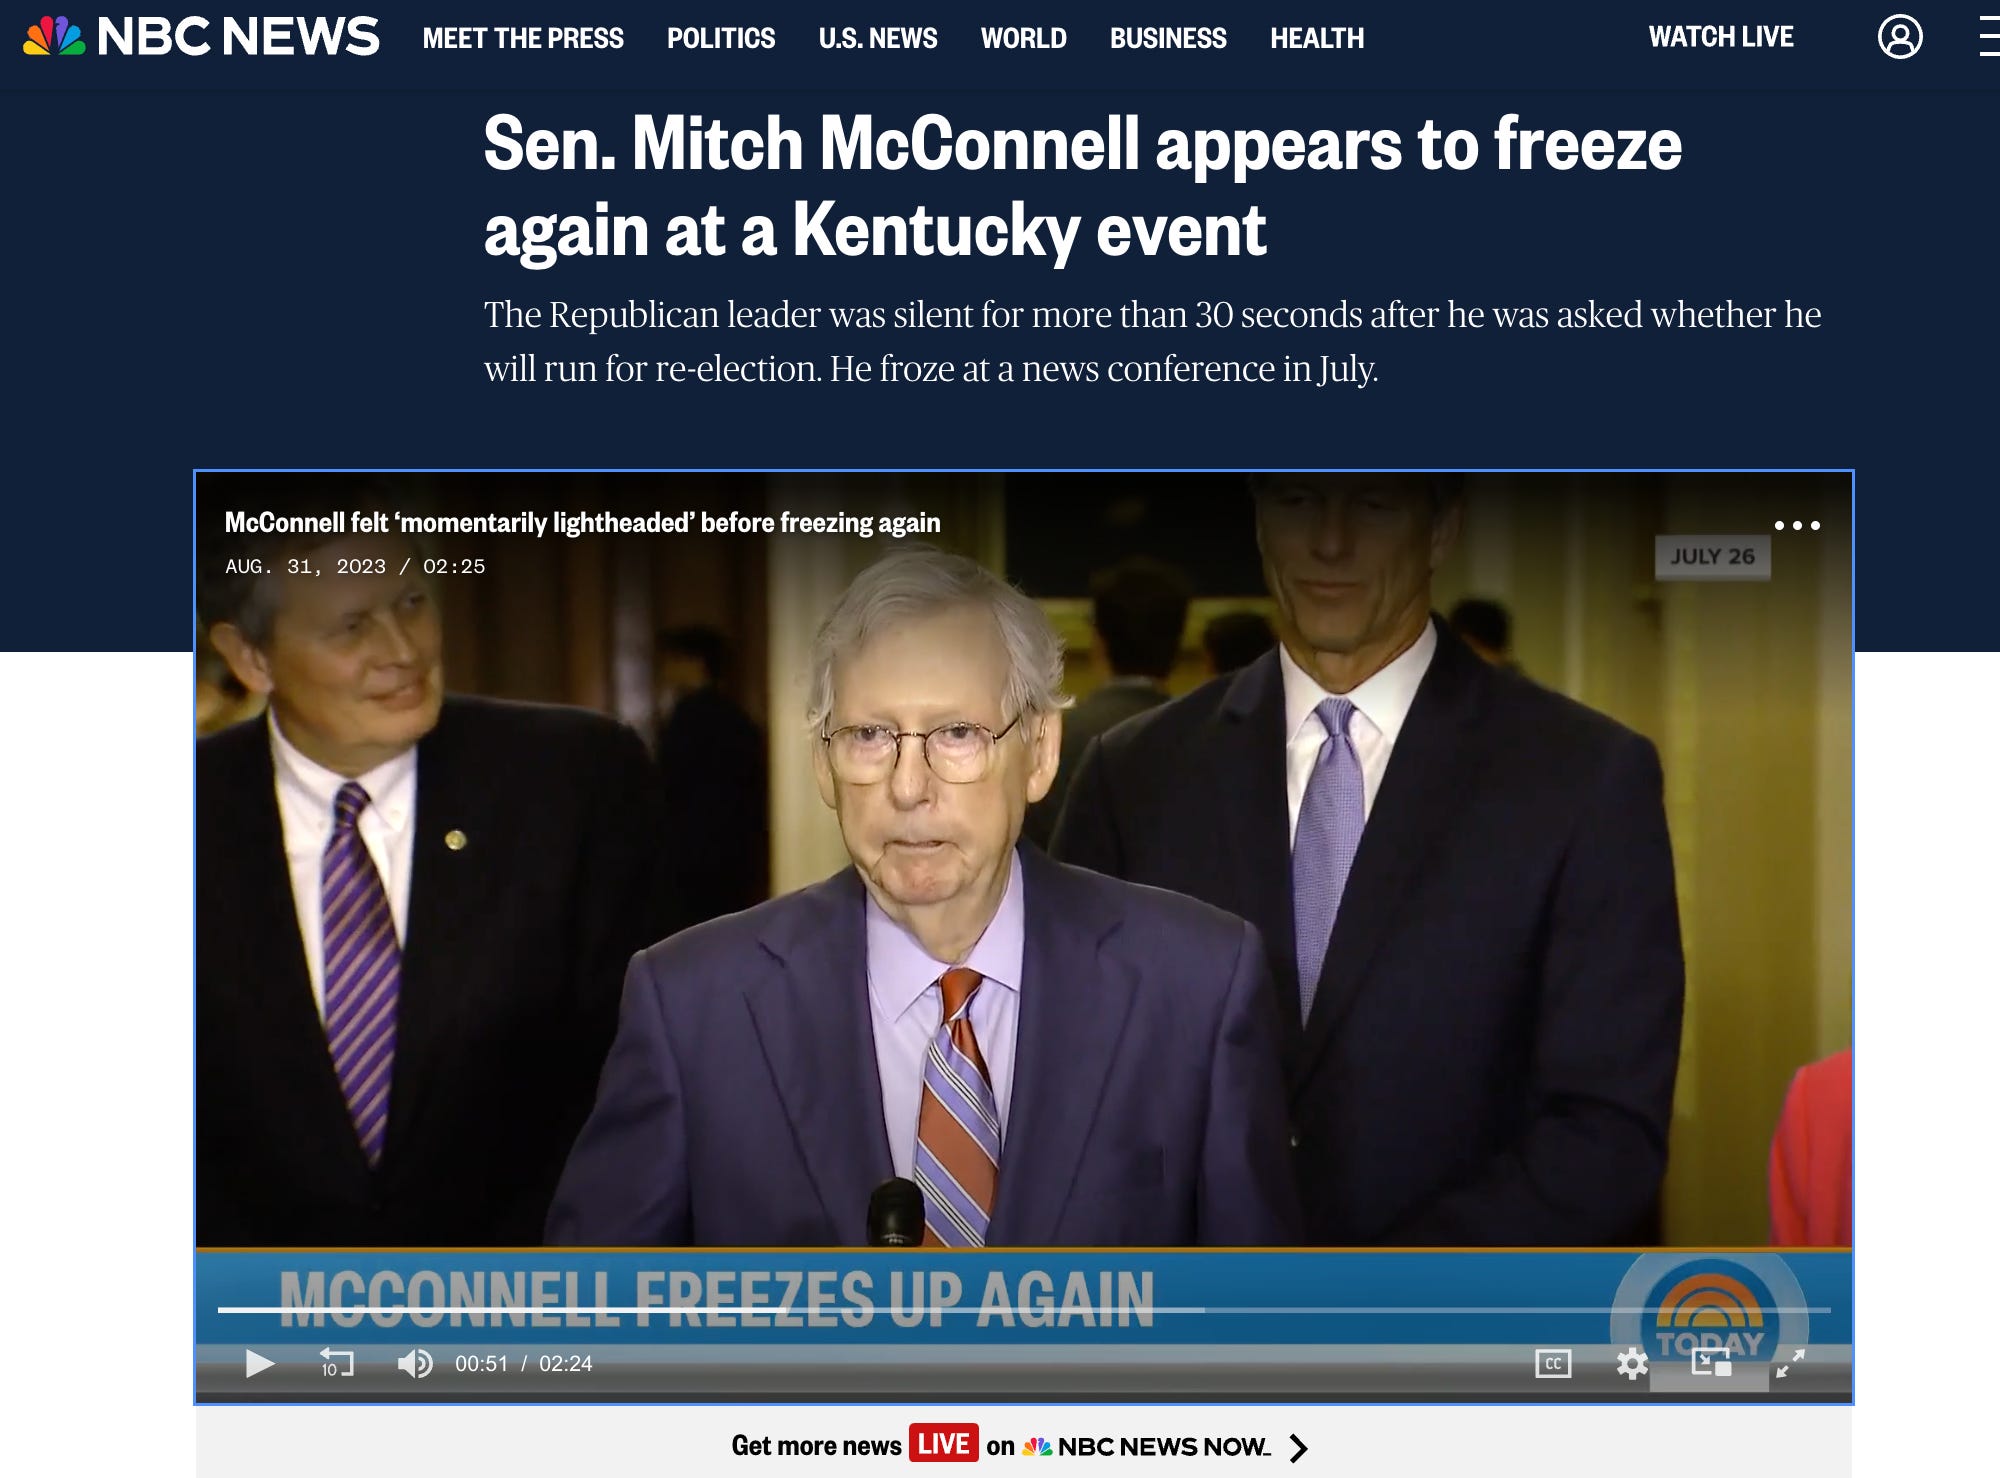Open video settings gear

1632,1363
